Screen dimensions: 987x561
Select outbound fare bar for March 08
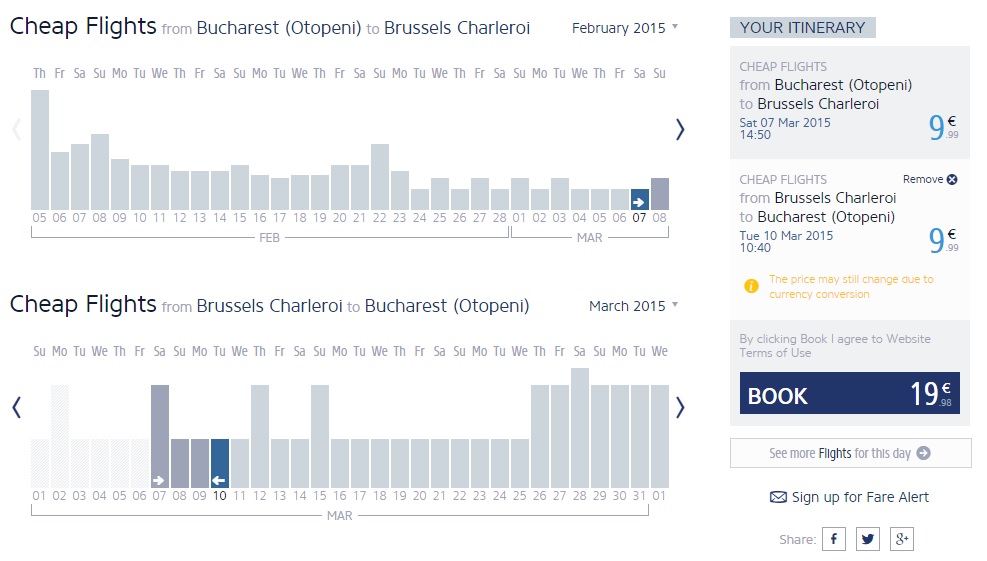pyautogui.click(x=660, y=194)
